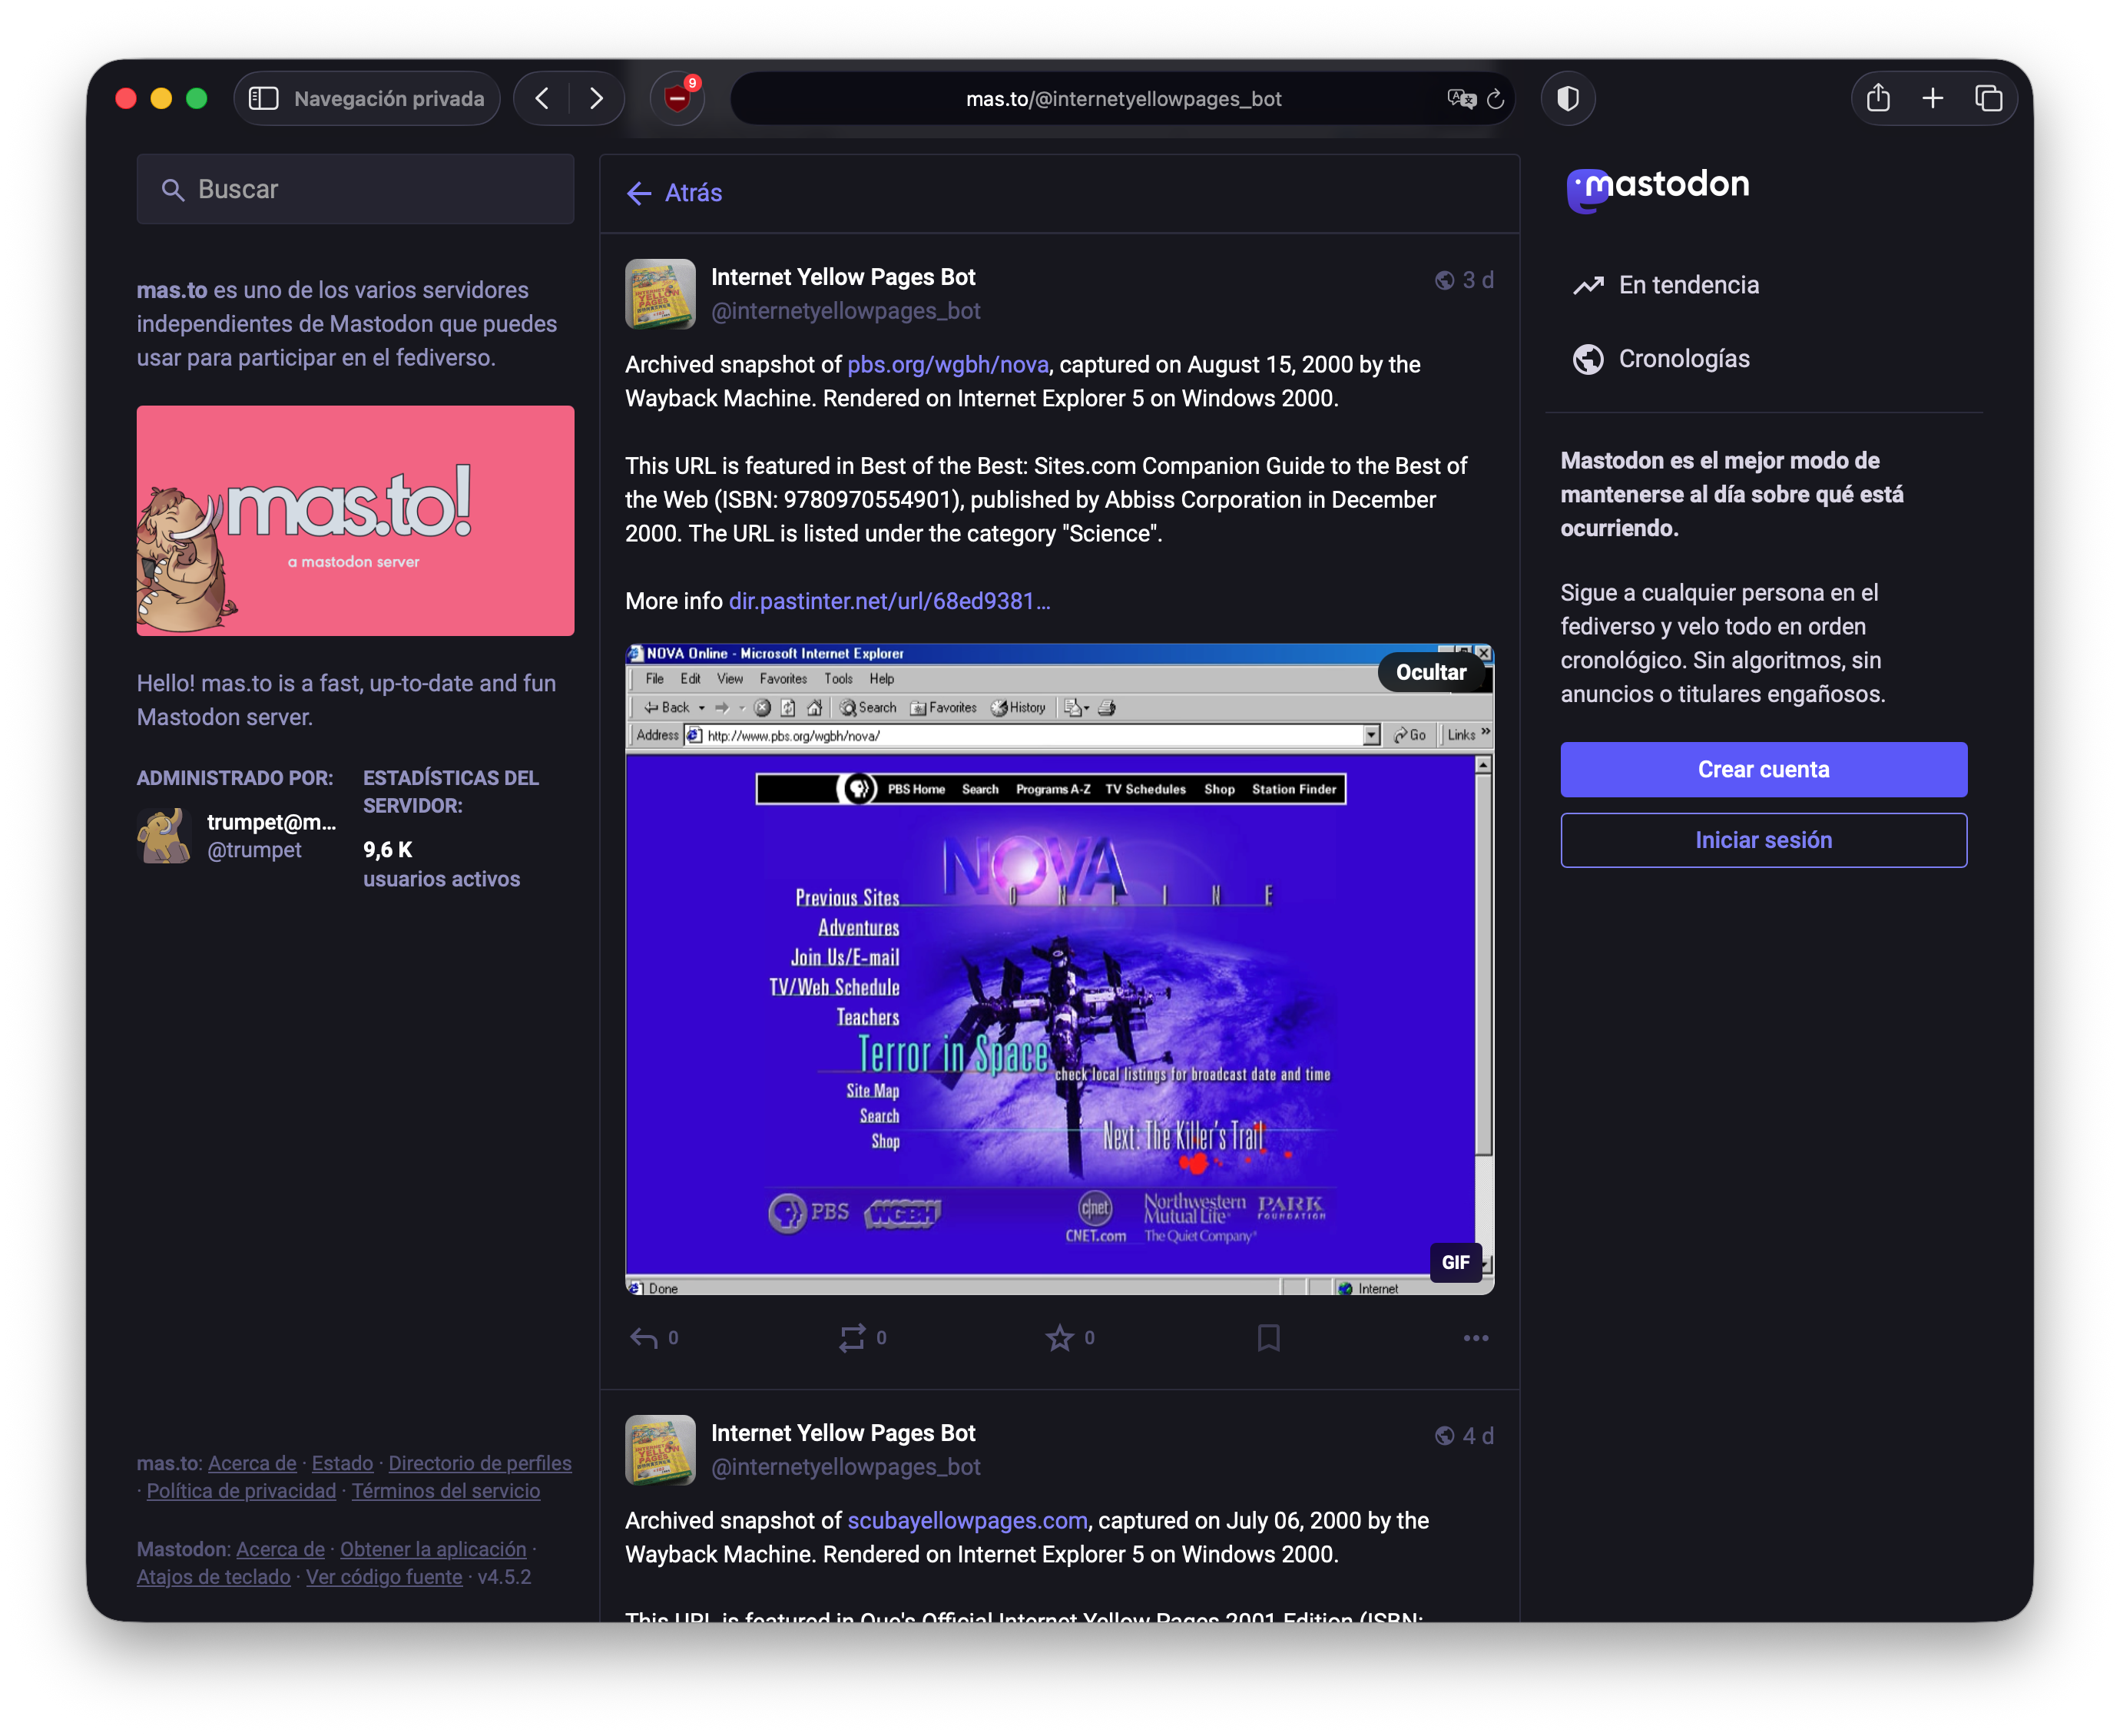Image resolution: width=2120 pixels, height=1736 pixels.
Task: Click the privacy shield icon beside the address bar
Action: click(x=1568, y=98)
